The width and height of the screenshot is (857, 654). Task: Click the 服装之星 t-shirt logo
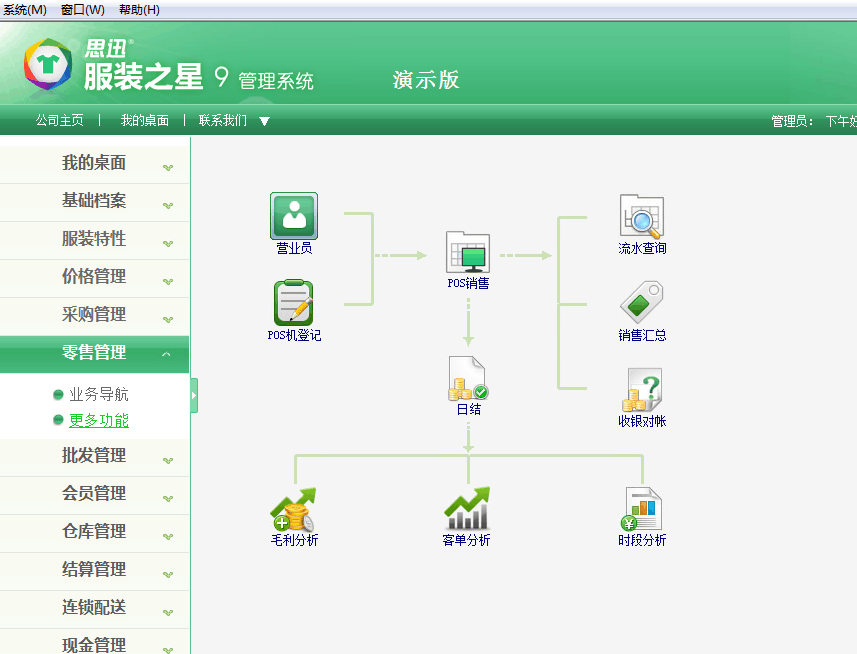(x=48, y=64)
